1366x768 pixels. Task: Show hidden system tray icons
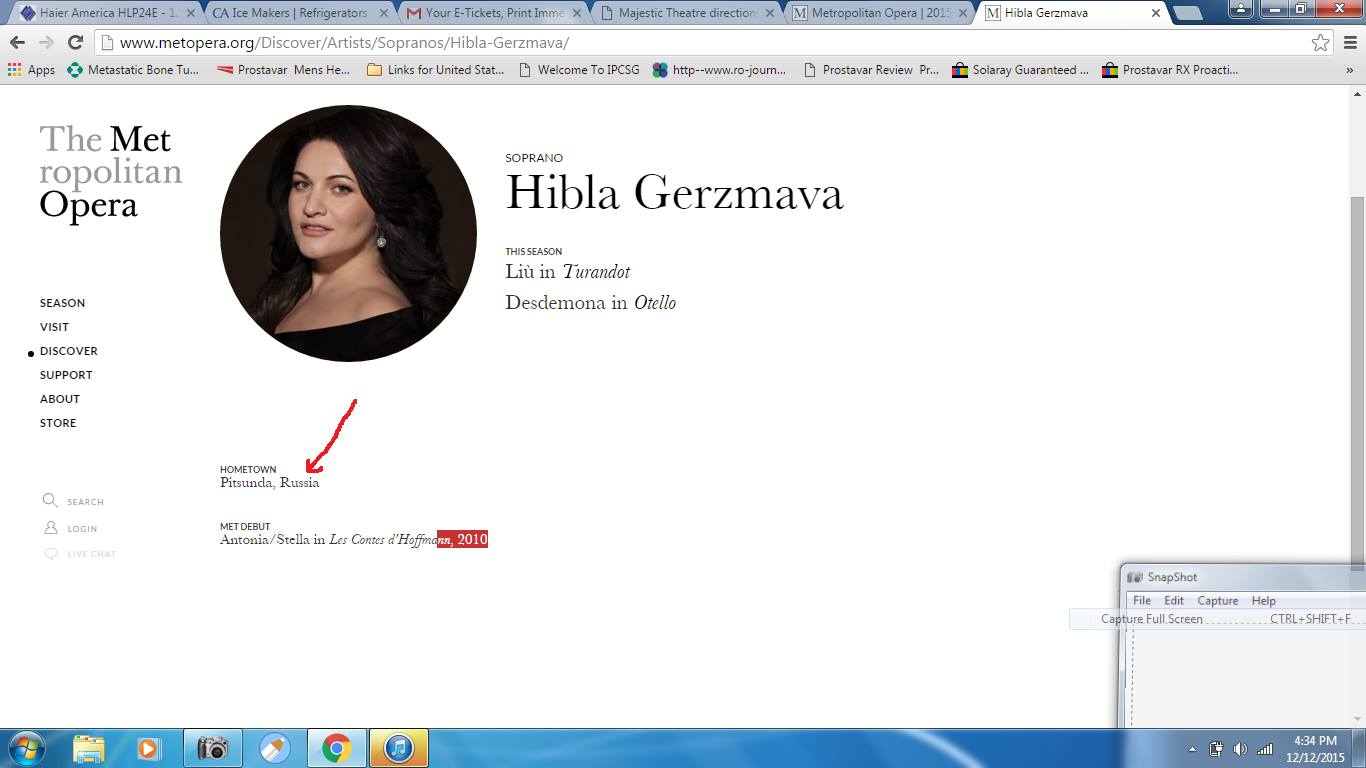click(1192, 749)
